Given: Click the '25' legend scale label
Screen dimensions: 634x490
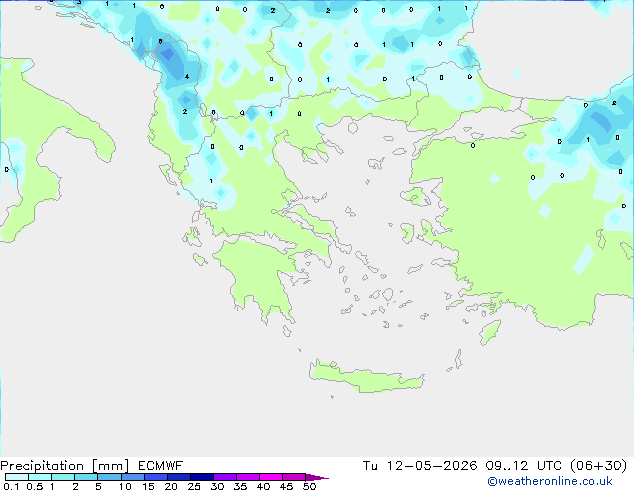Looking at the screenshot, I should click(x=194, y=486).
